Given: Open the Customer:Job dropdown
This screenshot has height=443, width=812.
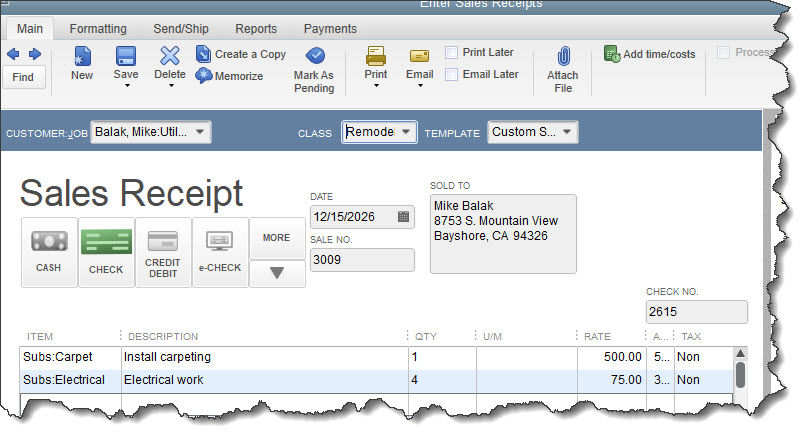Looking at the screenshot, I should 200,132.
